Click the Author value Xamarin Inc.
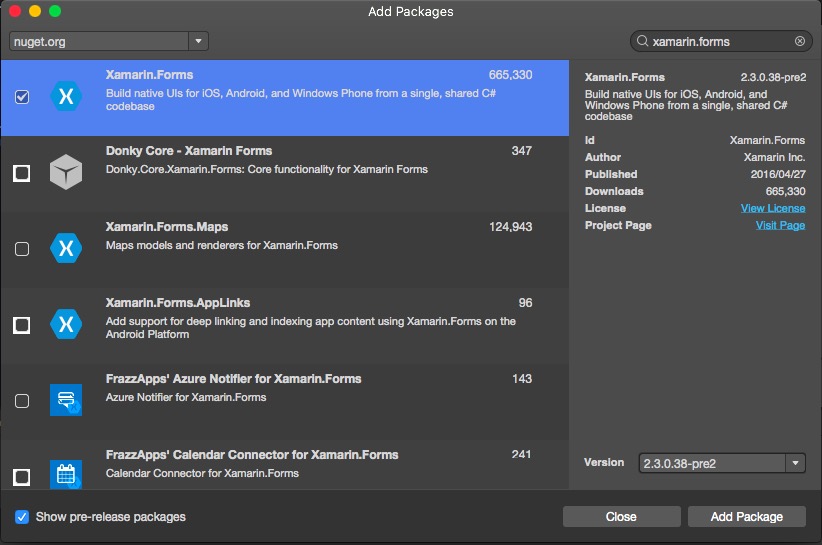 tap(774, 157)
